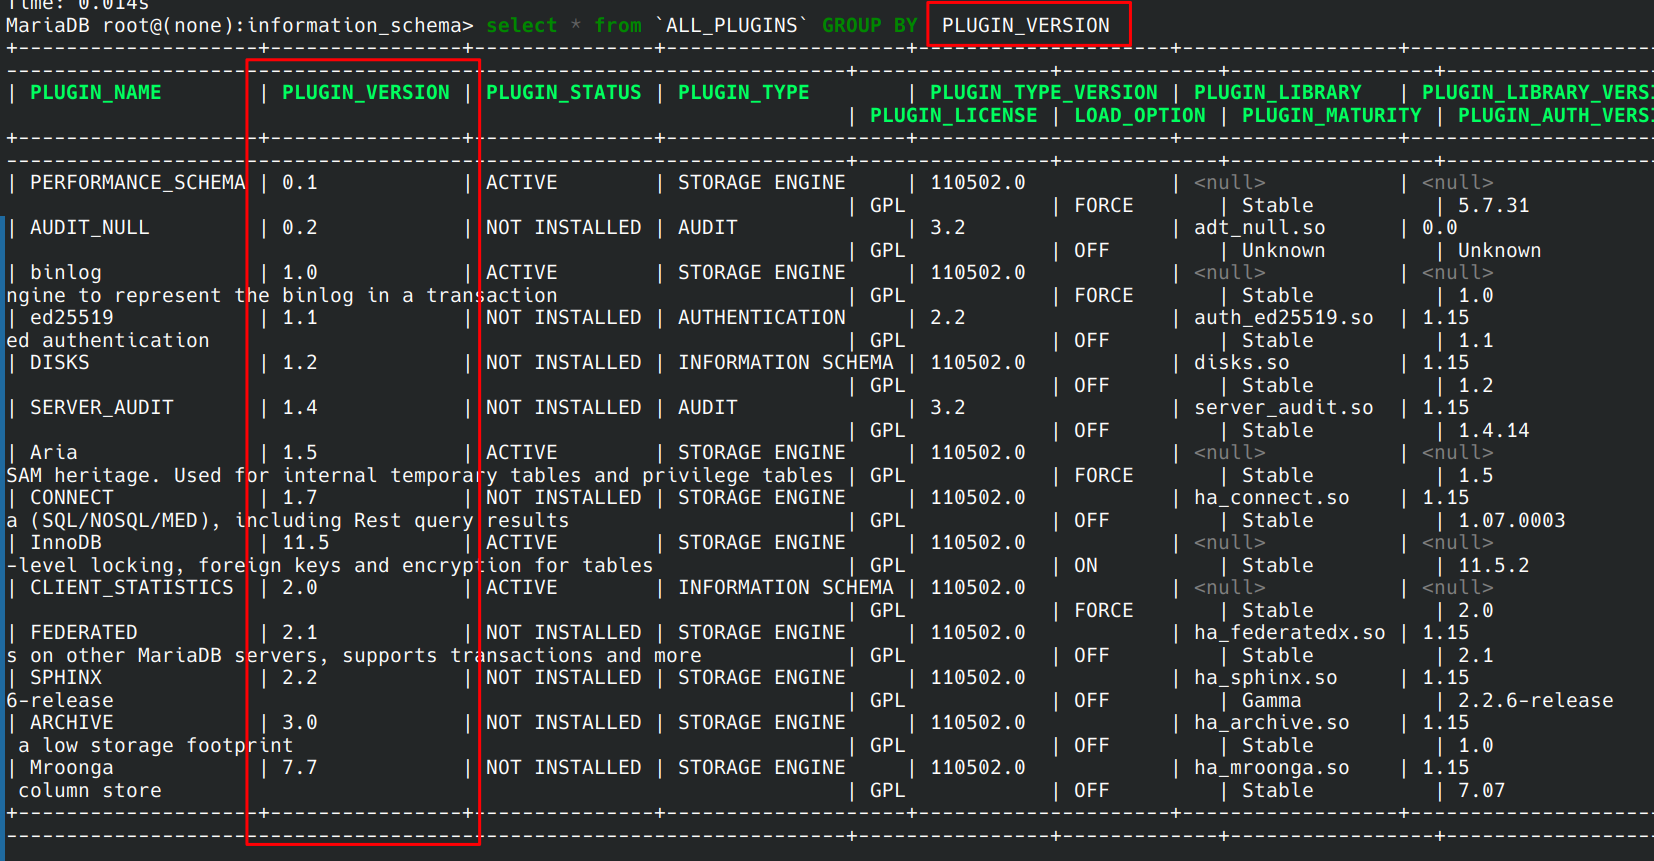
Task: Click the ha_archive.so library name
Action: [x=1272, y=723]
